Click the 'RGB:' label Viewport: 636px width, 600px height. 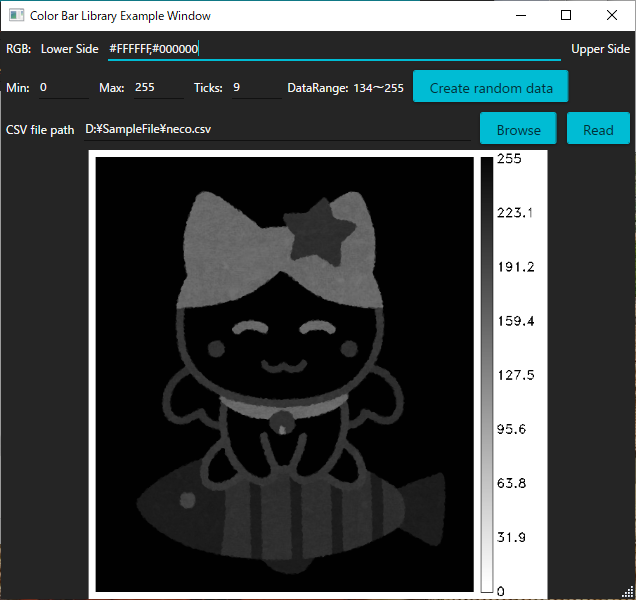coord(19,49)
